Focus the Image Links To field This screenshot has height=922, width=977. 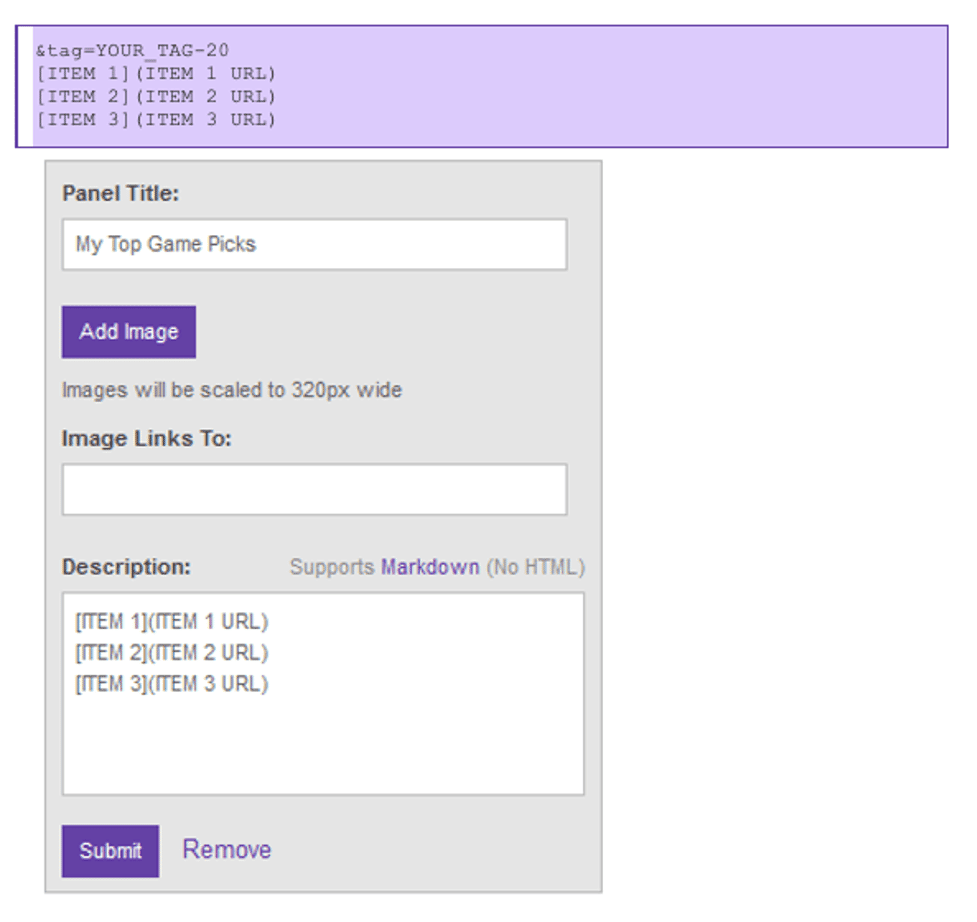tap(315, 489)
